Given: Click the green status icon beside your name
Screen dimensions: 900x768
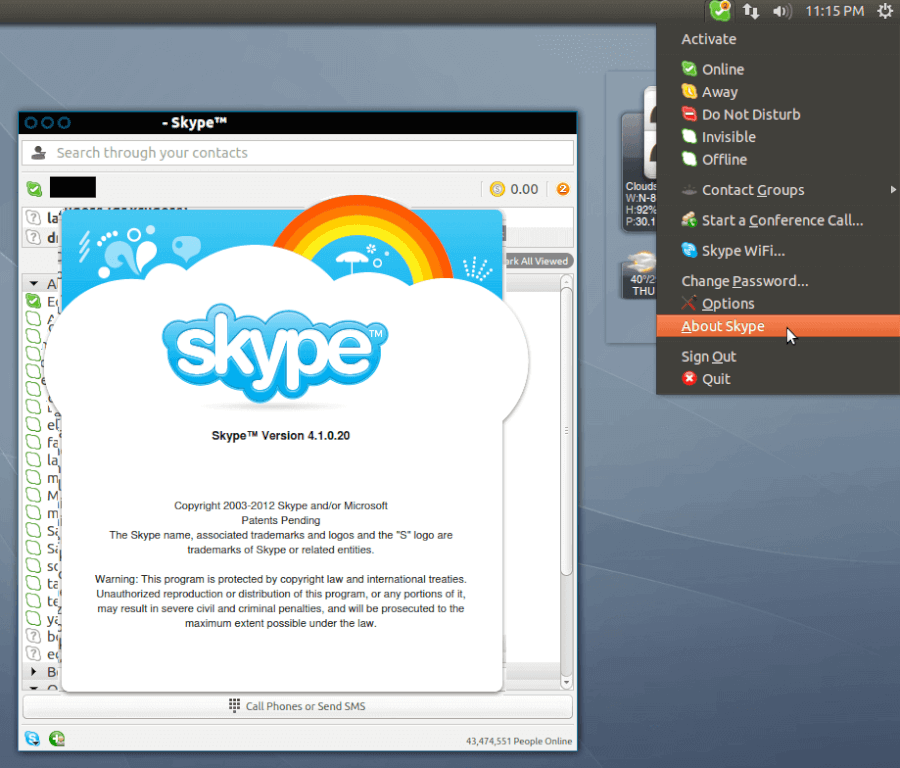Looking at the screenshot, I should tap(34, 188).
